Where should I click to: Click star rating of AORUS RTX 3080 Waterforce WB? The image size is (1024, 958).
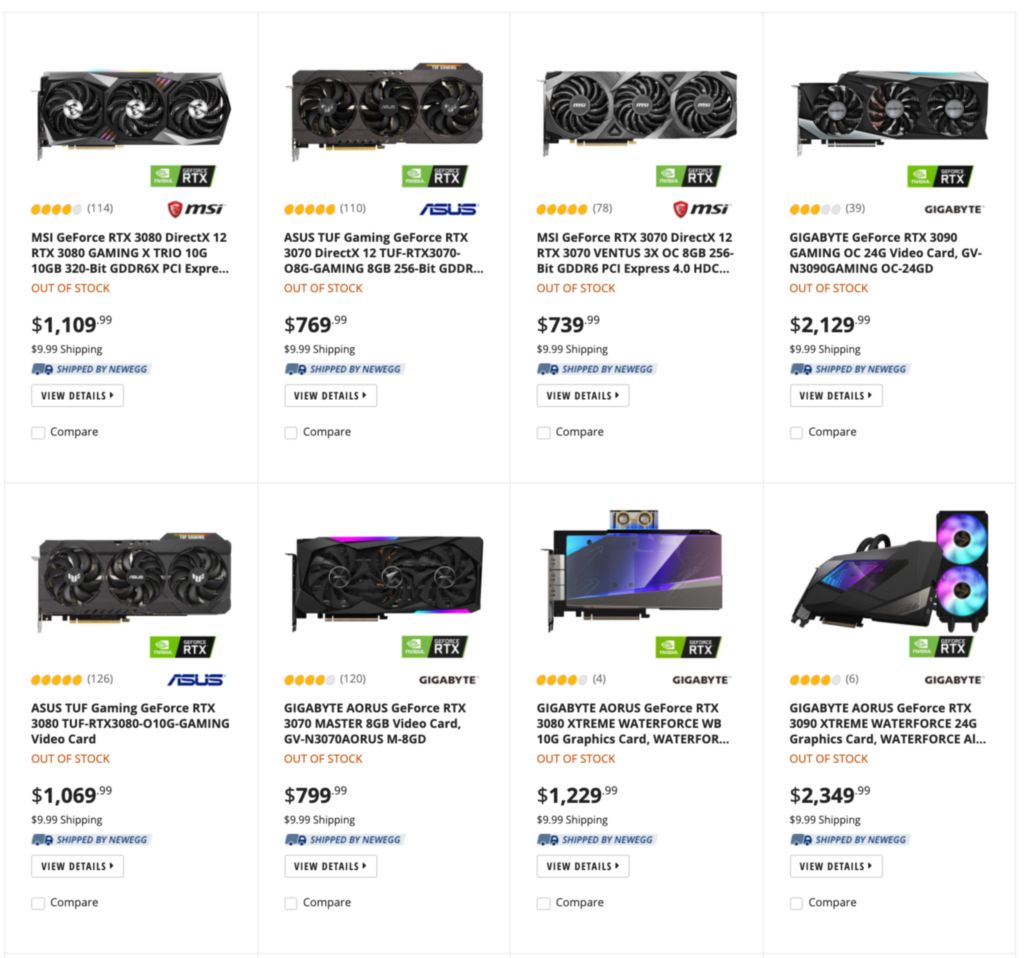561,680
